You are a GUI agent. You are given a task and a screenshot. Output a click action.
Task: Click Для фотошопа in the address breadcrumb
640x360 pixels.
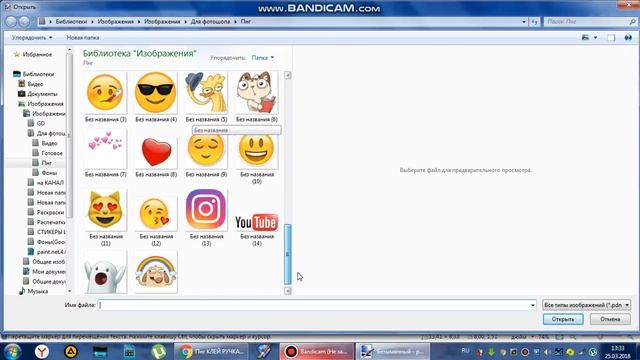click(210, 22)
